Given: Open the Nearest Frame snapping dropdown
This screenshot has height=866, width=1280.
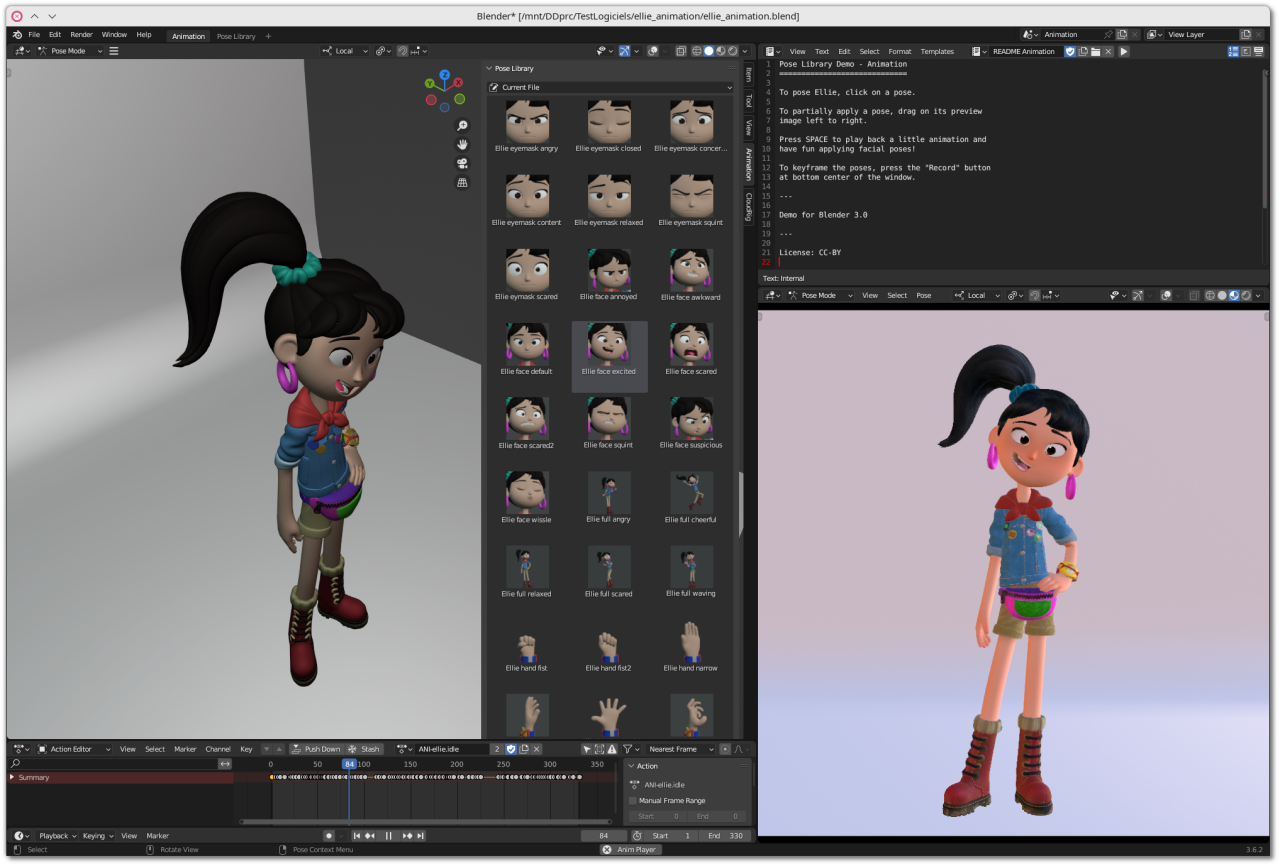Looking at the screenshot, I should [x=681, y=749].
